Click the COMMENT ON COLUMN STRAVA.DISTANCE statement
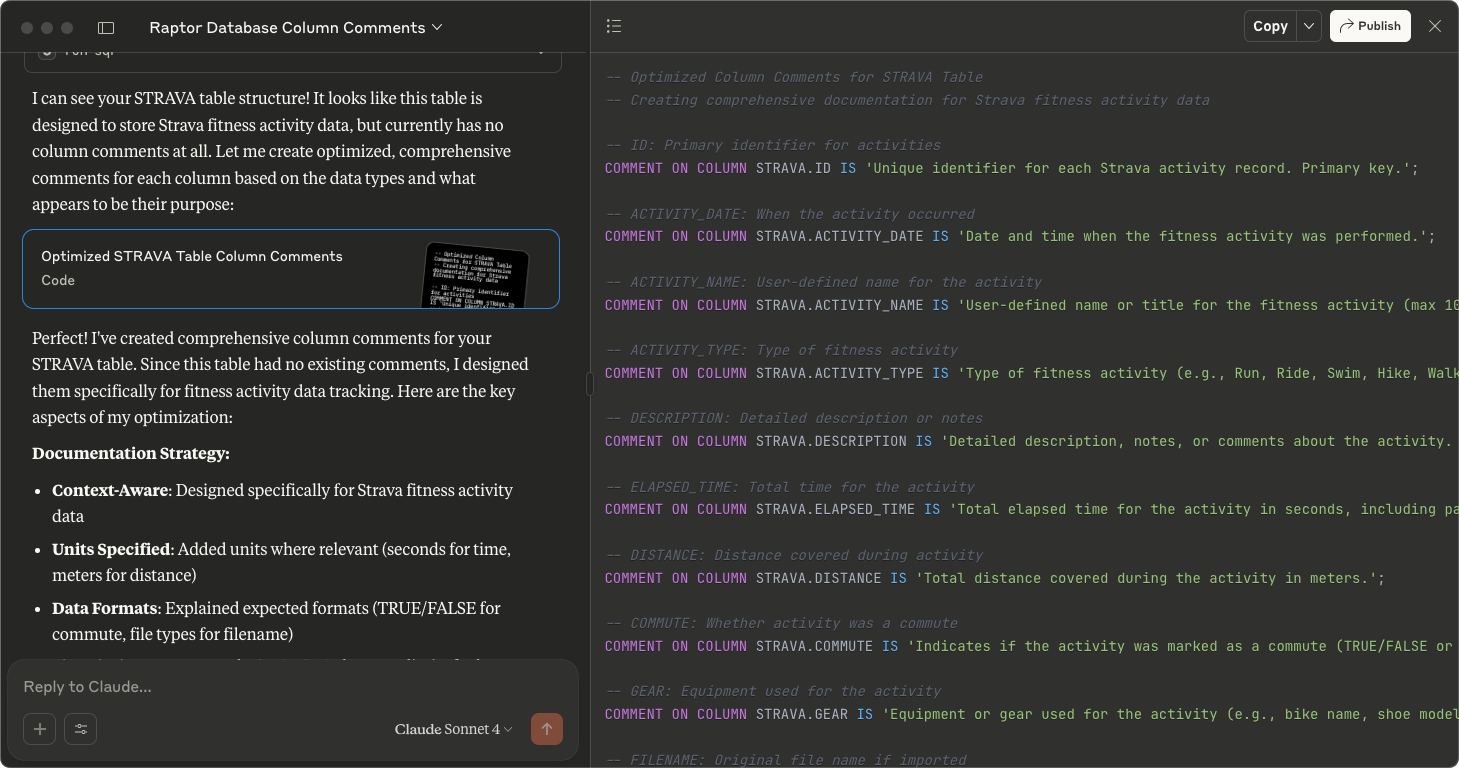The image size is (1459, 768). coord(995,578)
